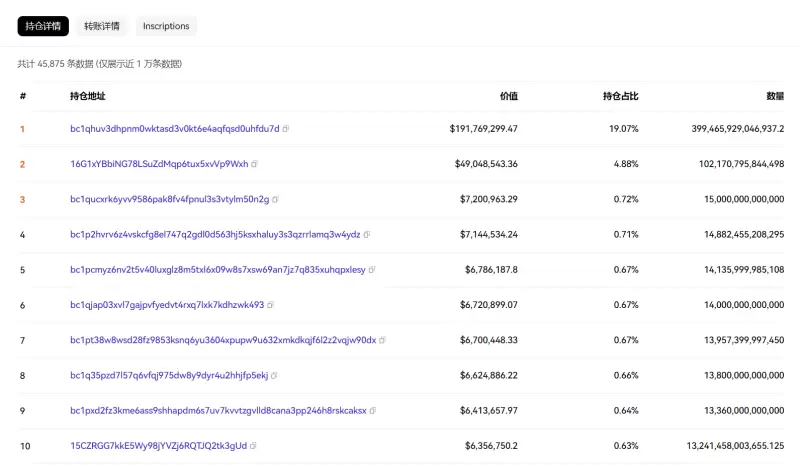800x466 pixels.
Task: Open address link 15CZRGG7kkE5Wy98jYVZj6RQTJQ2tk3gUd
Action: 158,446
